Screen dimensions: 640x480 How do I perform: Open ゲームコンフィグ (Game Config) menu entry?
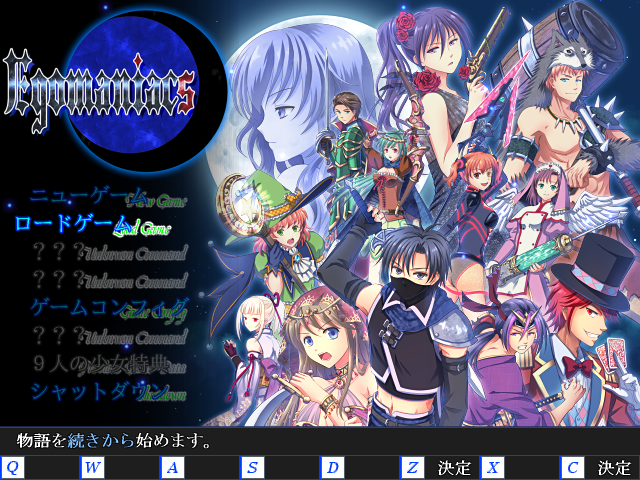(x=110, y=309)
